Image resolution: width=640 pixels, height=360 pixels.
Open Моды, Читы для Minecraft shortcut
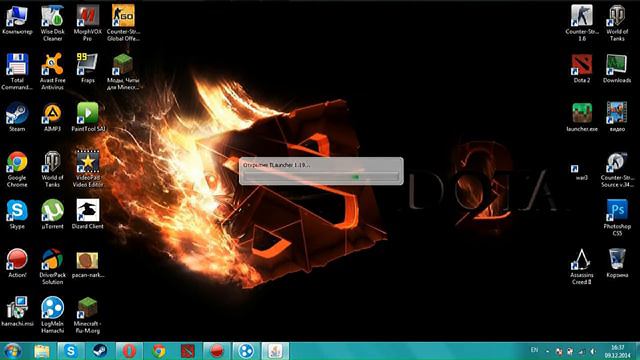click(x=123, y=71)
